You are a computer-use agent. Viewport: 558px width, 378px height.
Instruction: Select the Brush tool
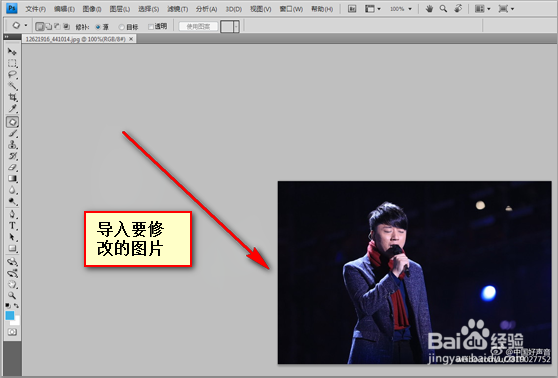click(x=12, y=134)
